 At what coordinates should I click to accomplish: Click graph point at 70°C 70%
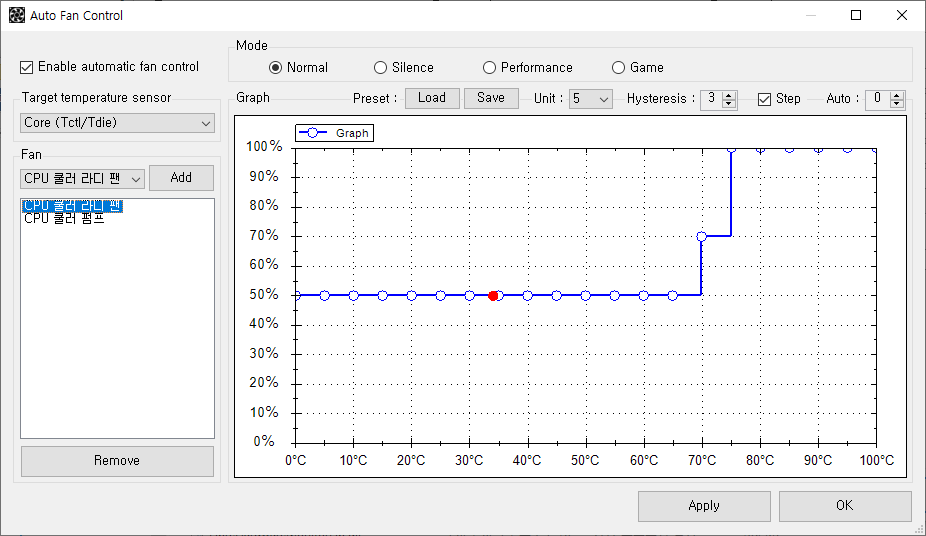(702, 236)
